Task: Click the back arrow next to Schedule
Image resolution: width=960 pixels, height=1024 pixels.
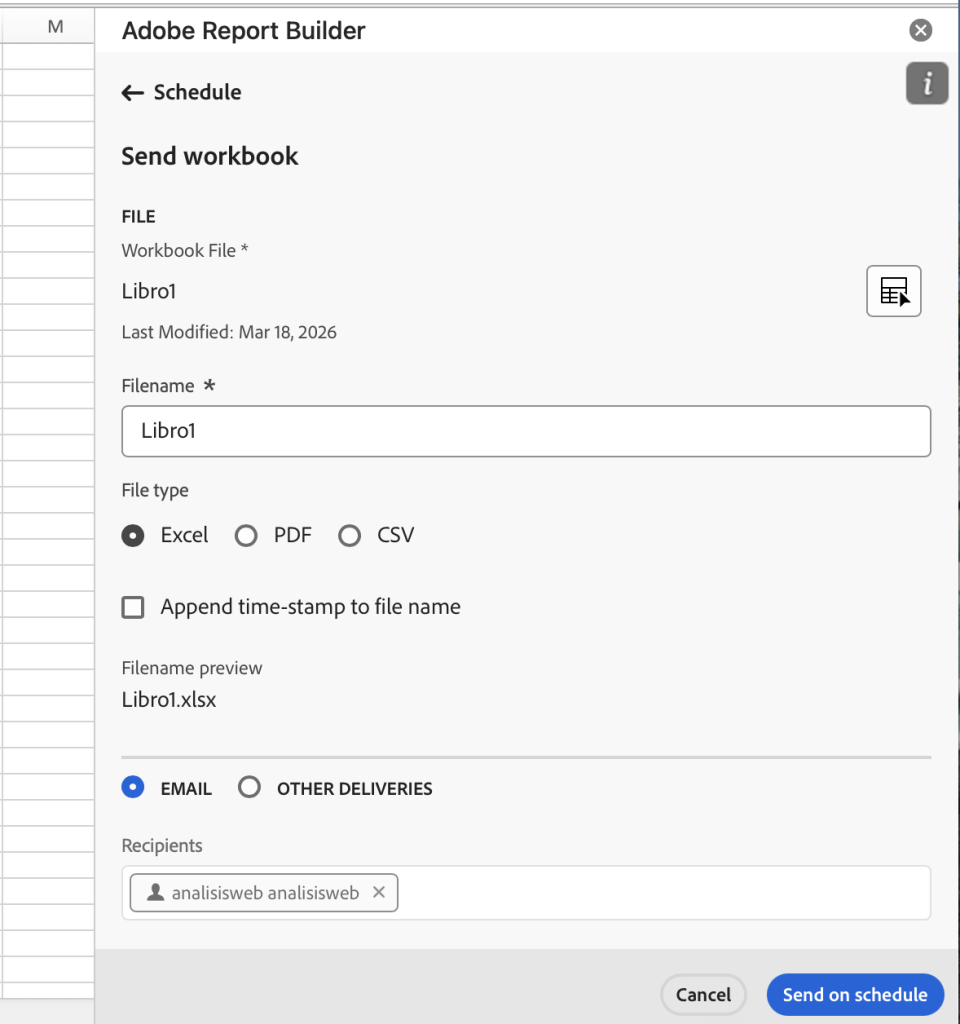Action: 132,92
